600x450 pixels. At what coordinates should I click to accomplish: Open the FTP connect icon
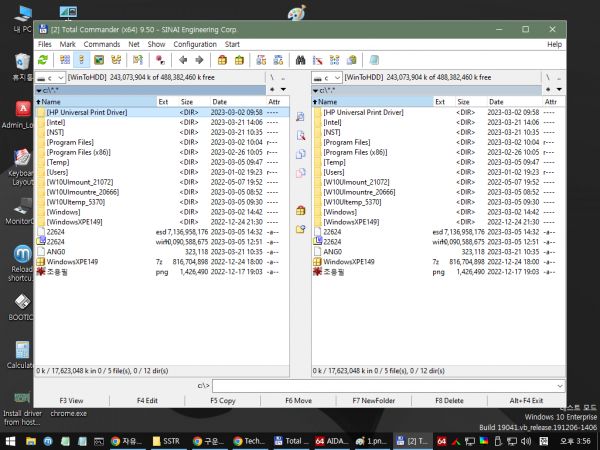click(261, 60)
